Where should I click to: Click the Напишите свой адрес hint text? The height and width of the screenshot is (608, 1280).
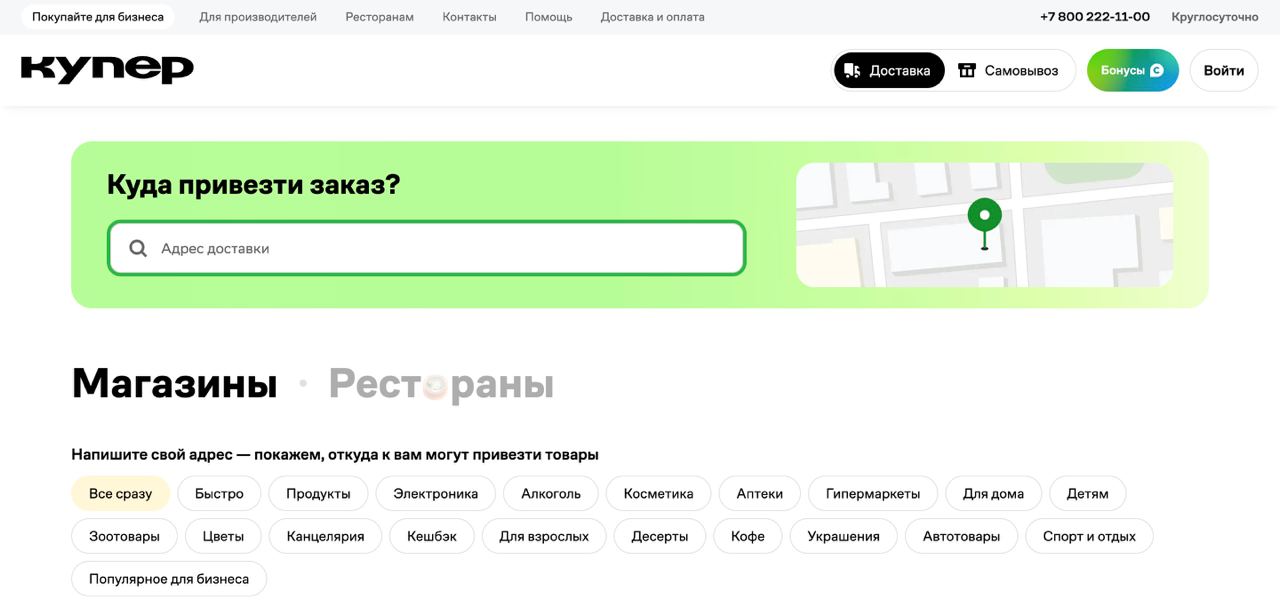(335, 455)
